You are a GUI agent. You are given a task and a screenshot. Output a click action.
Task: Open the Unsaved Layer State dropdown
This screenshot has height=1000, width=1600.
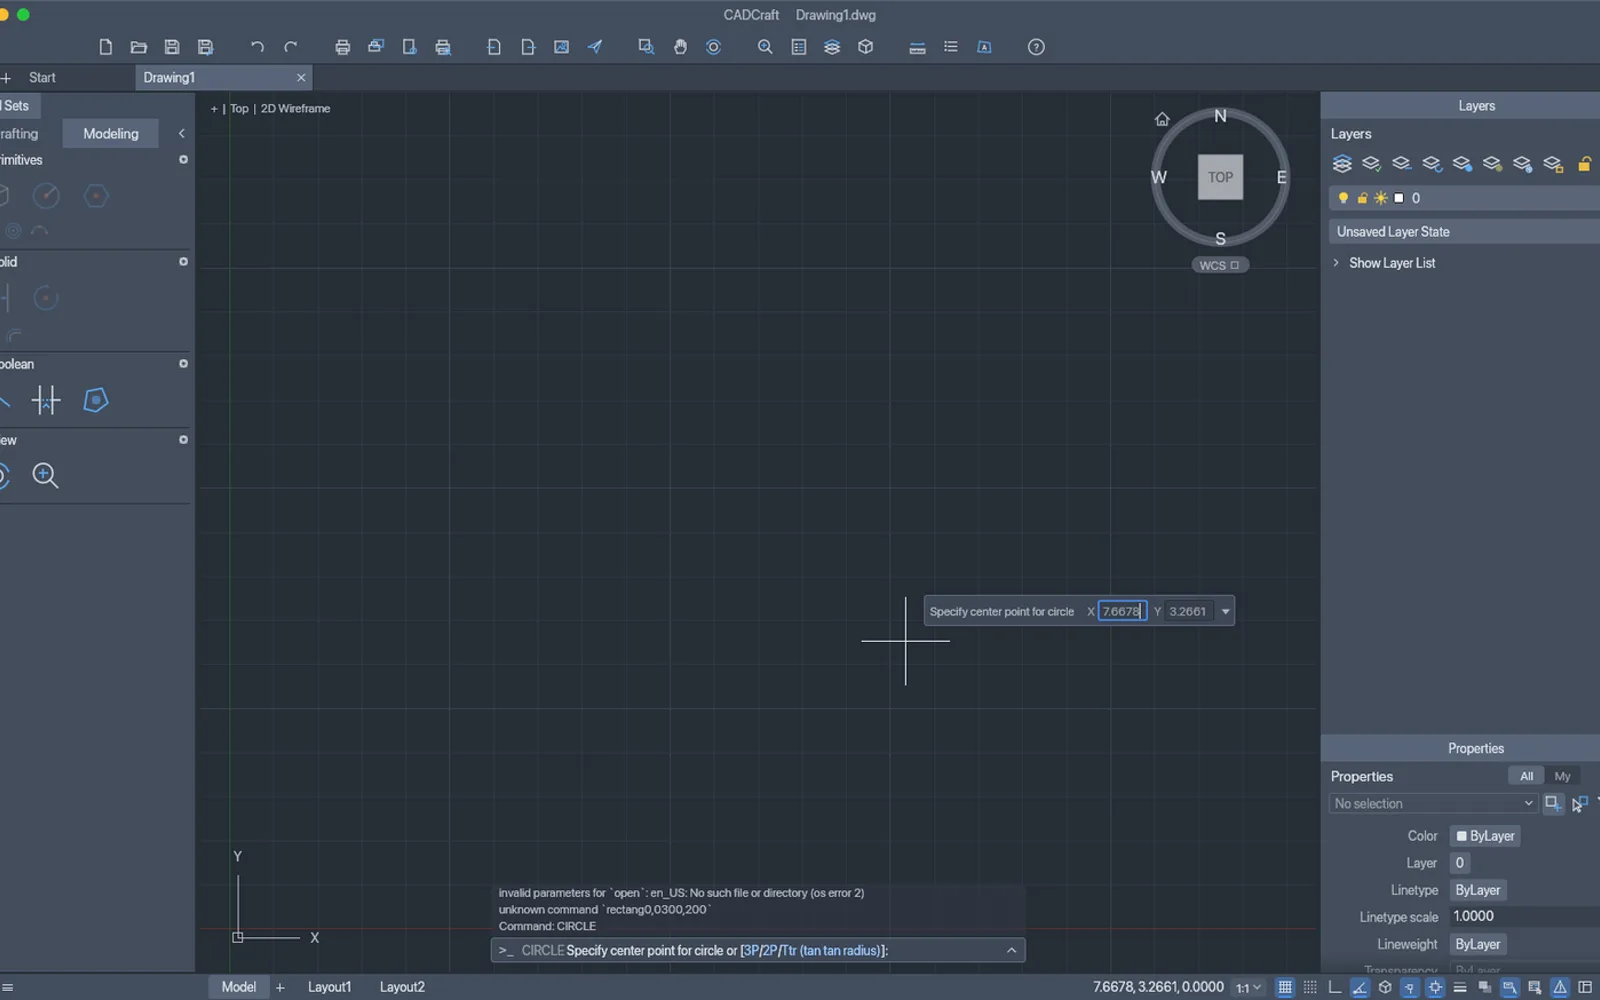1464,232
